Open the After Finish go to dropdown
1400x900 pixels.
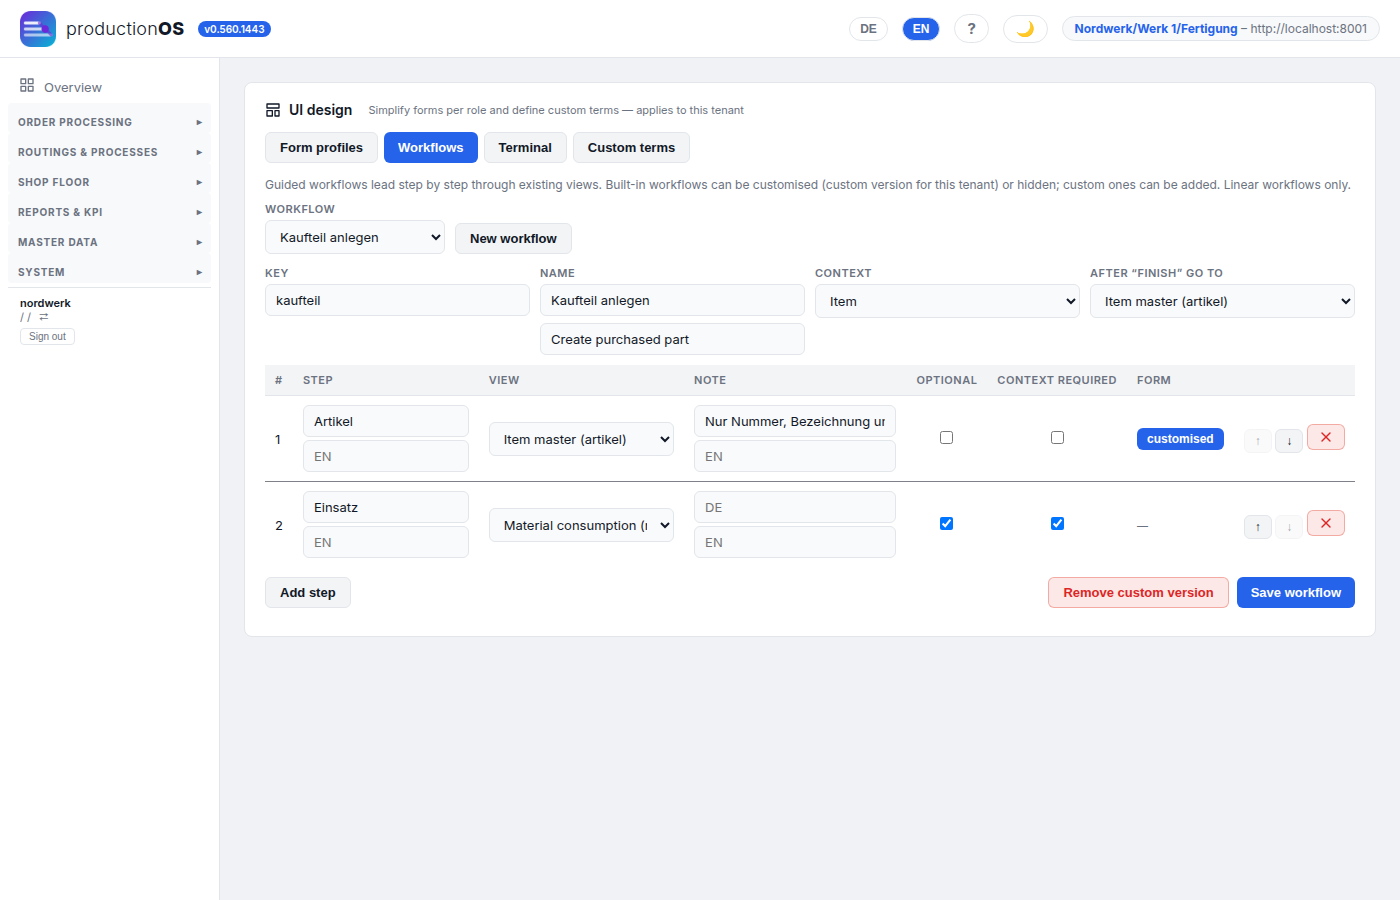click(1222, 301)
